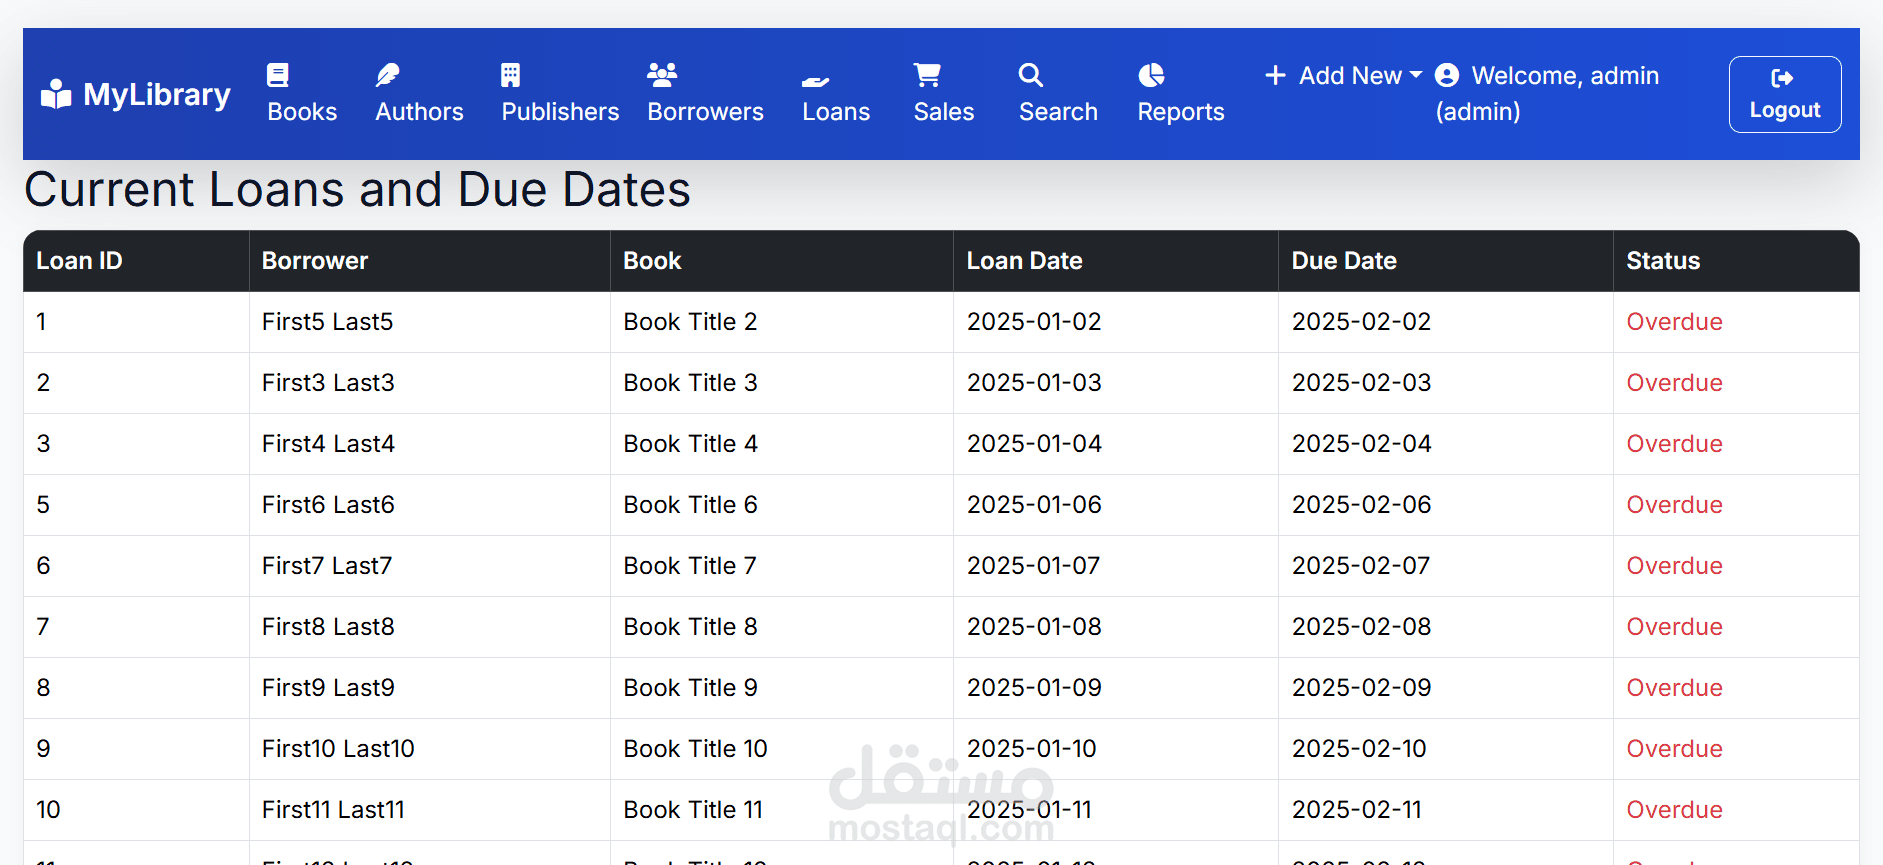Click the Books icon in navbar
Viewport: 1883px width, 865px height.
(278, 75)
